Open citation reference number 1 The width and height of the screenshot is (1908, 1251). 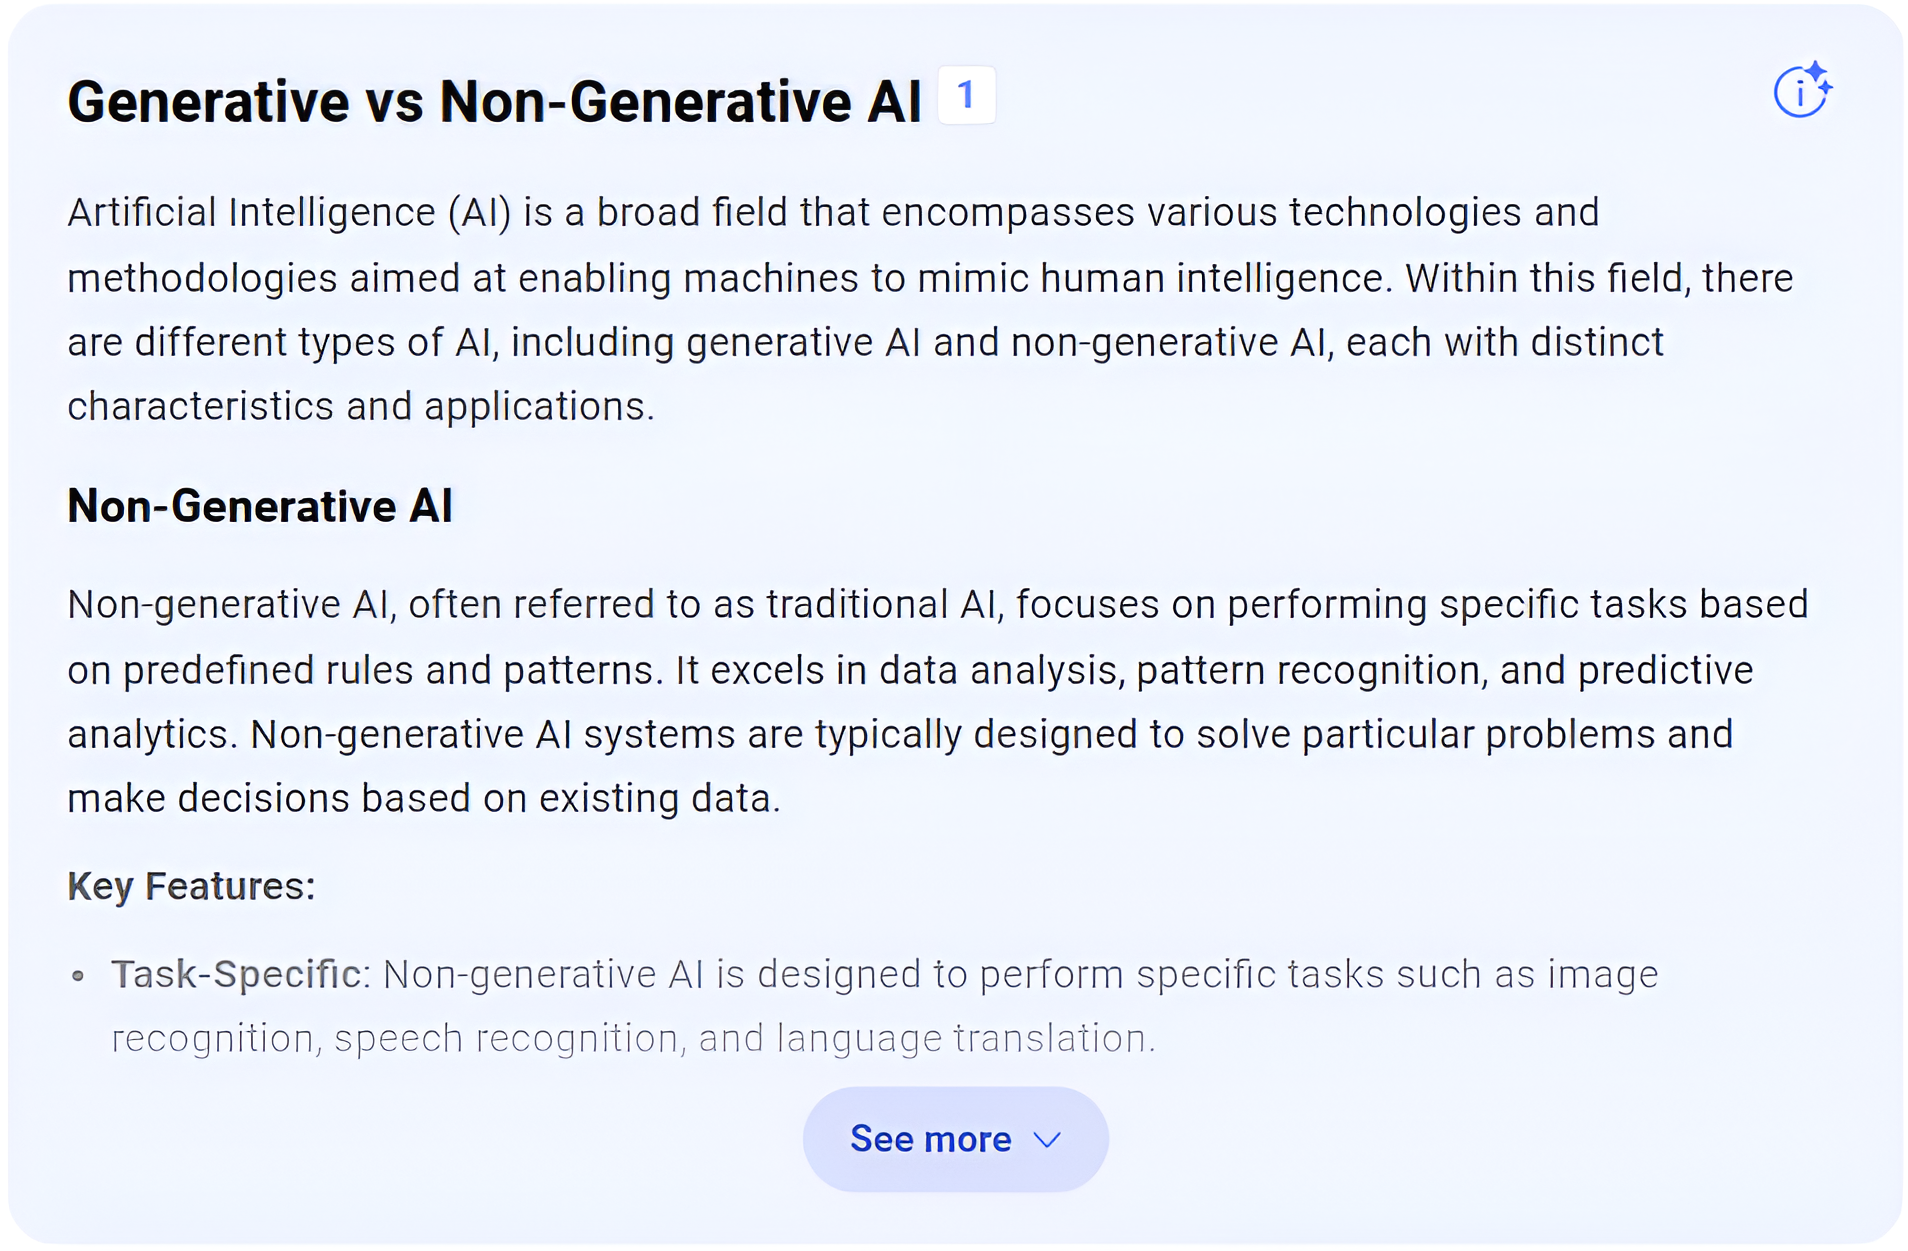[x=966, y=96]
